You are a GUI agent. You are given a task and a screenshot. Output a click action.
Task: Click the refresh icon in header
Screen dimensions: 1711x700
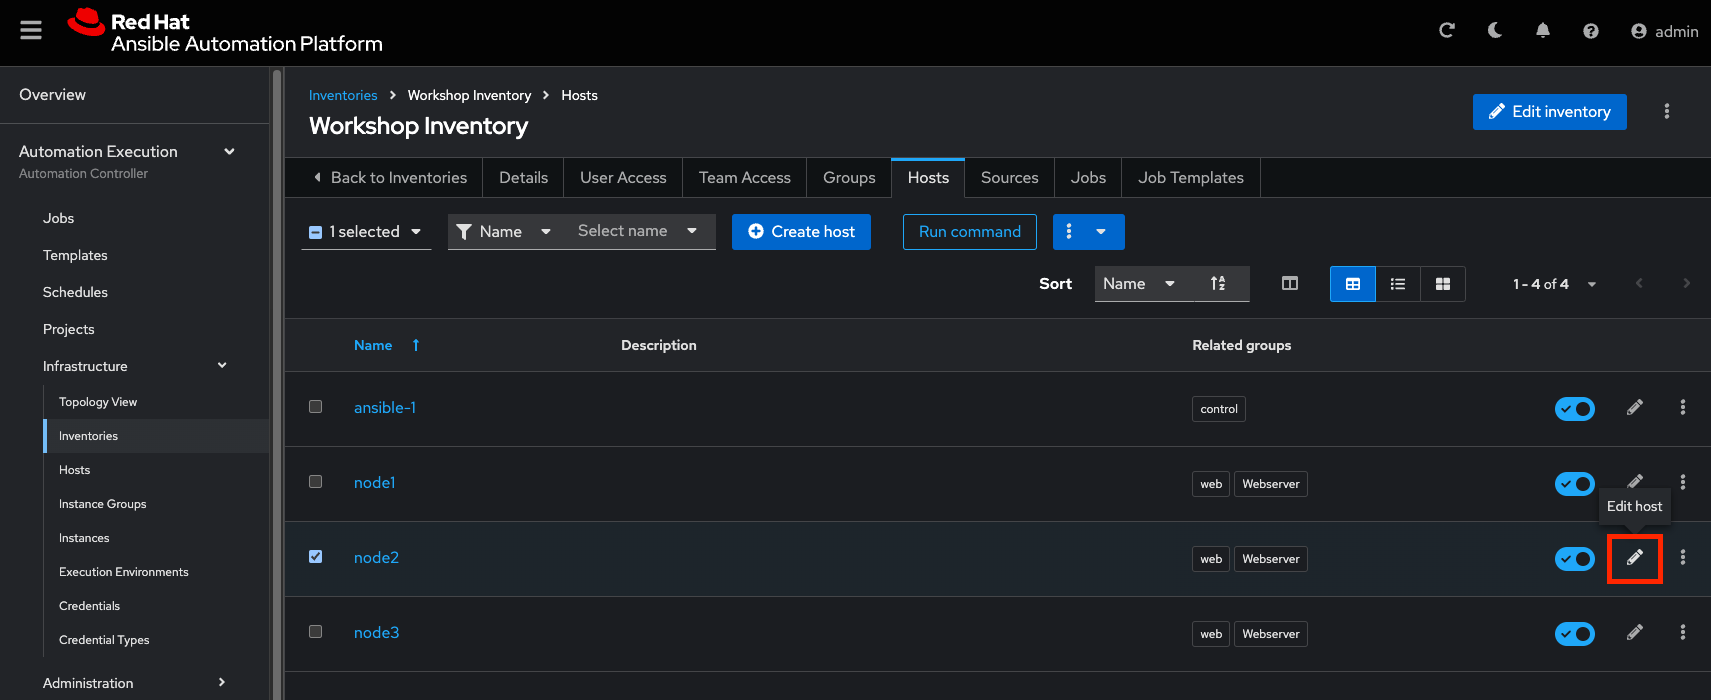(1446, 31)
